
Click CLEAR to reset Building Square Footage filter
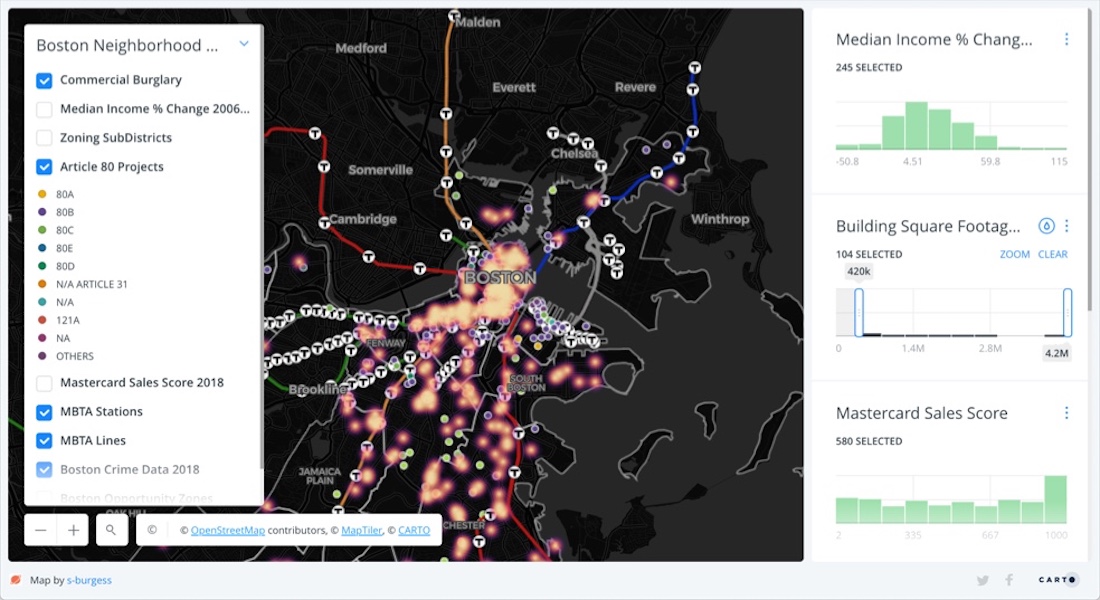(1052, 254)
